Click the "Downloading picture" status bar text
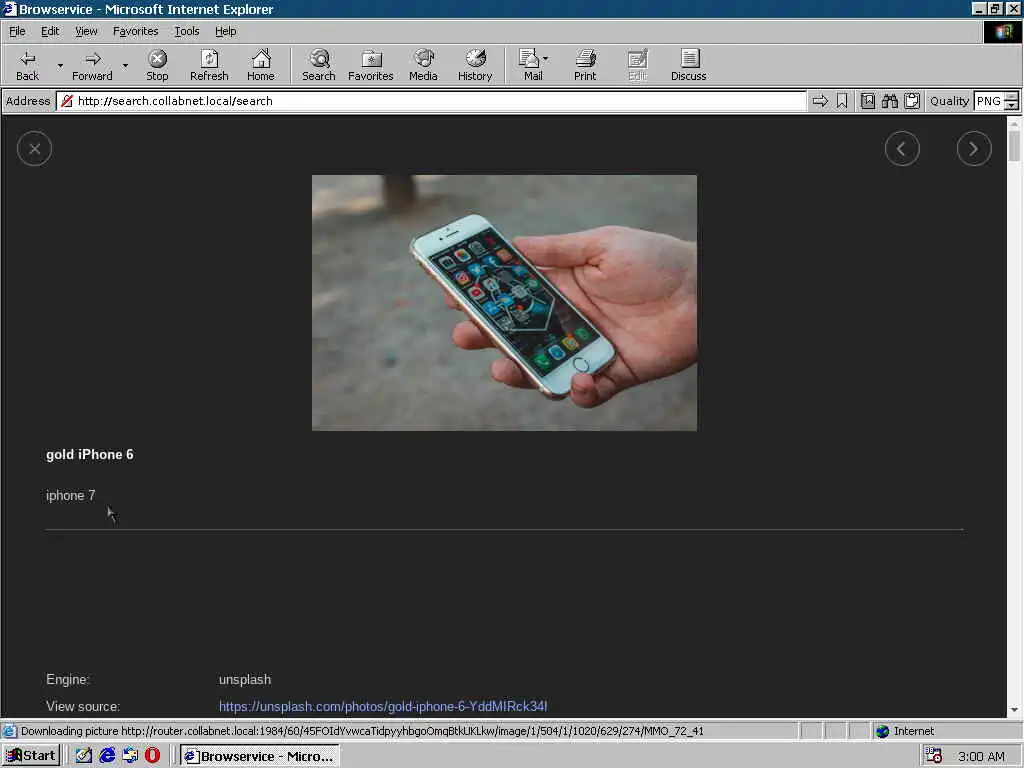Image resolution: width=1024 pixels, height=768 pixels. [362, 731]
